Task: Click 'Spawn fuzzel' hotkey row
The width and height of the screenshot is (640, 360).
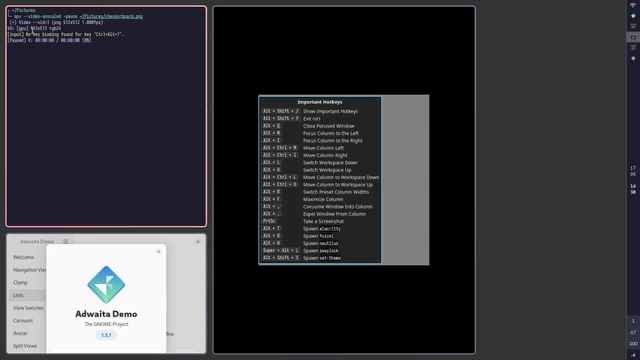Action: tap(320, 236)
